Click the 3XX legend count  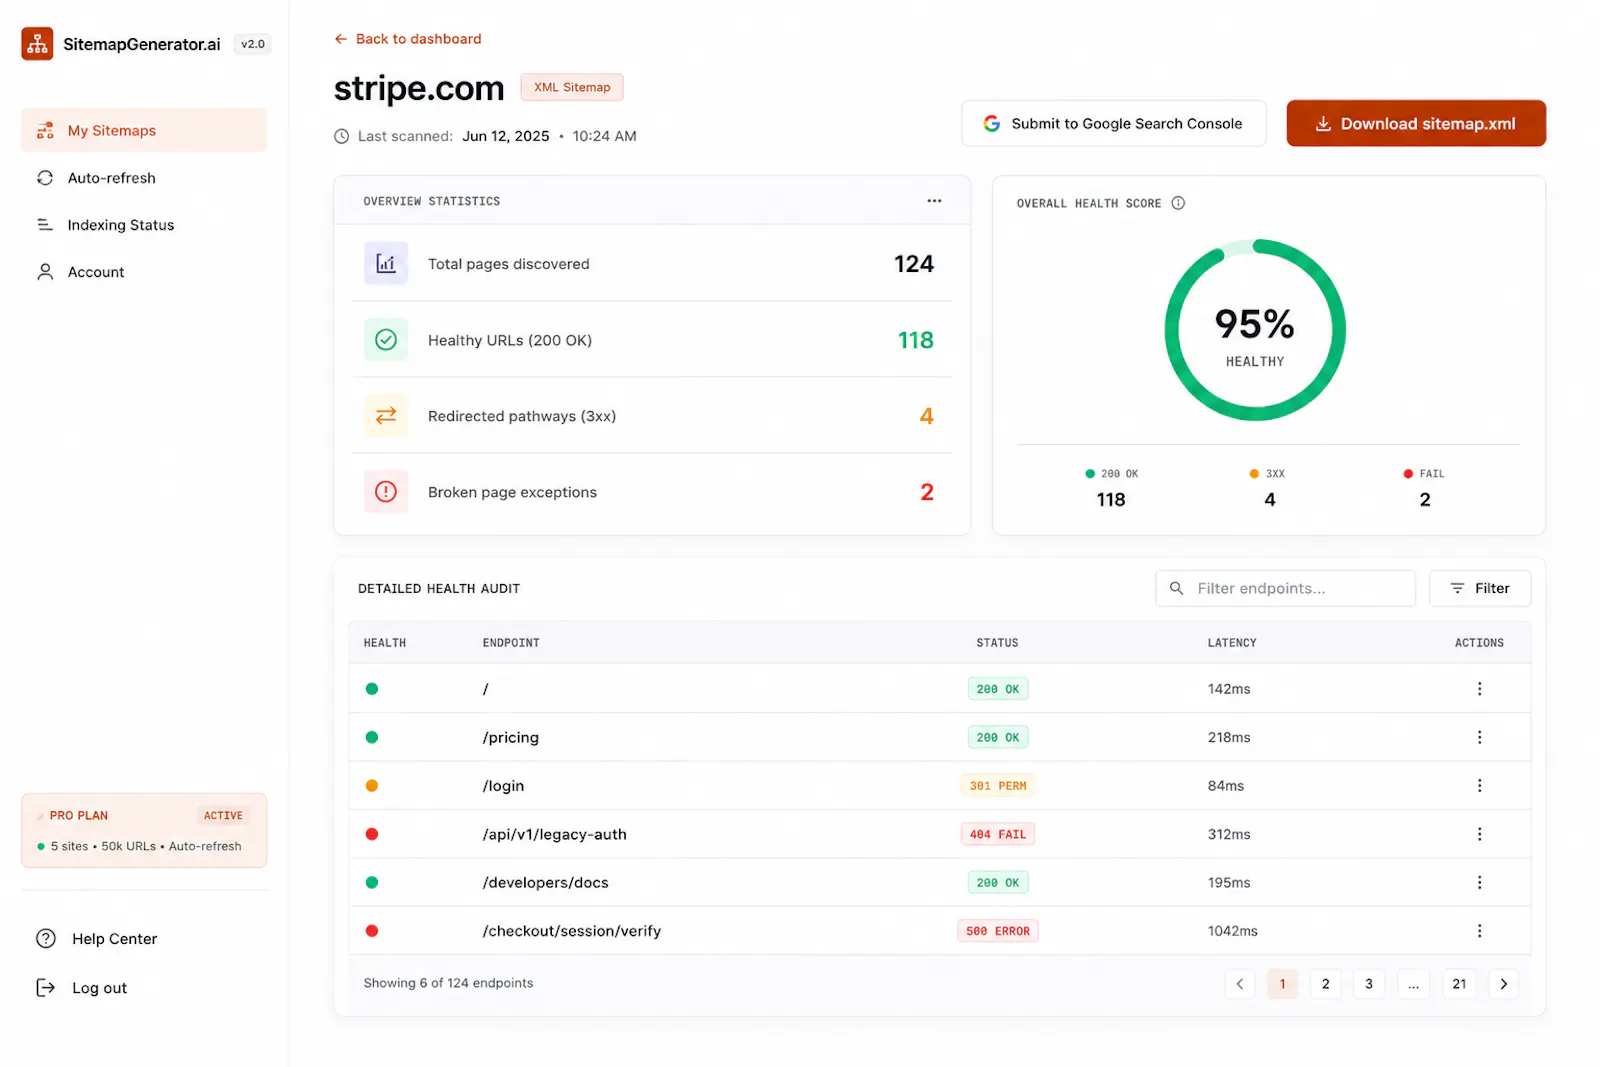coord(1270,500)
